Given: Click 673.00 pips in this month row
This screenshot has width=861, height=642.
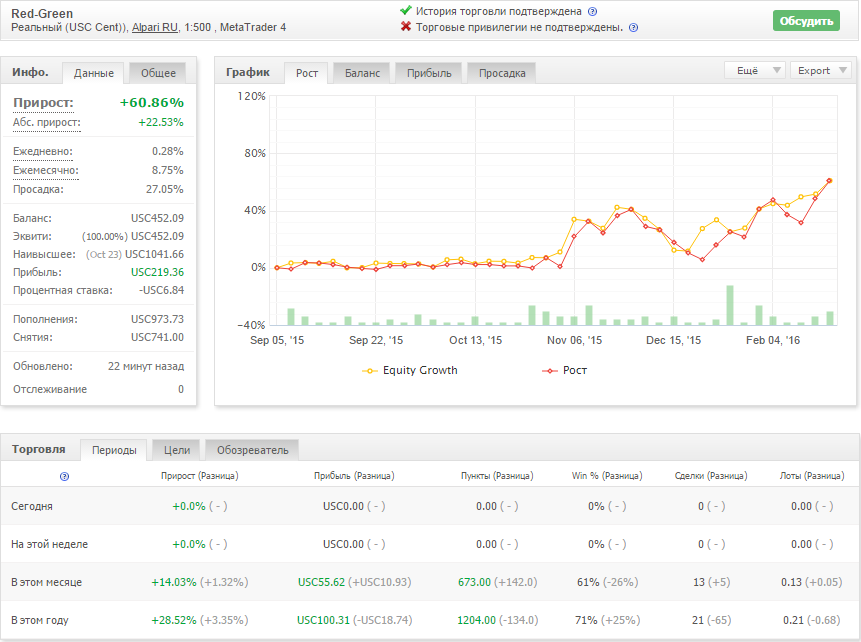Looking at the screenshot, I should point(474,582).
